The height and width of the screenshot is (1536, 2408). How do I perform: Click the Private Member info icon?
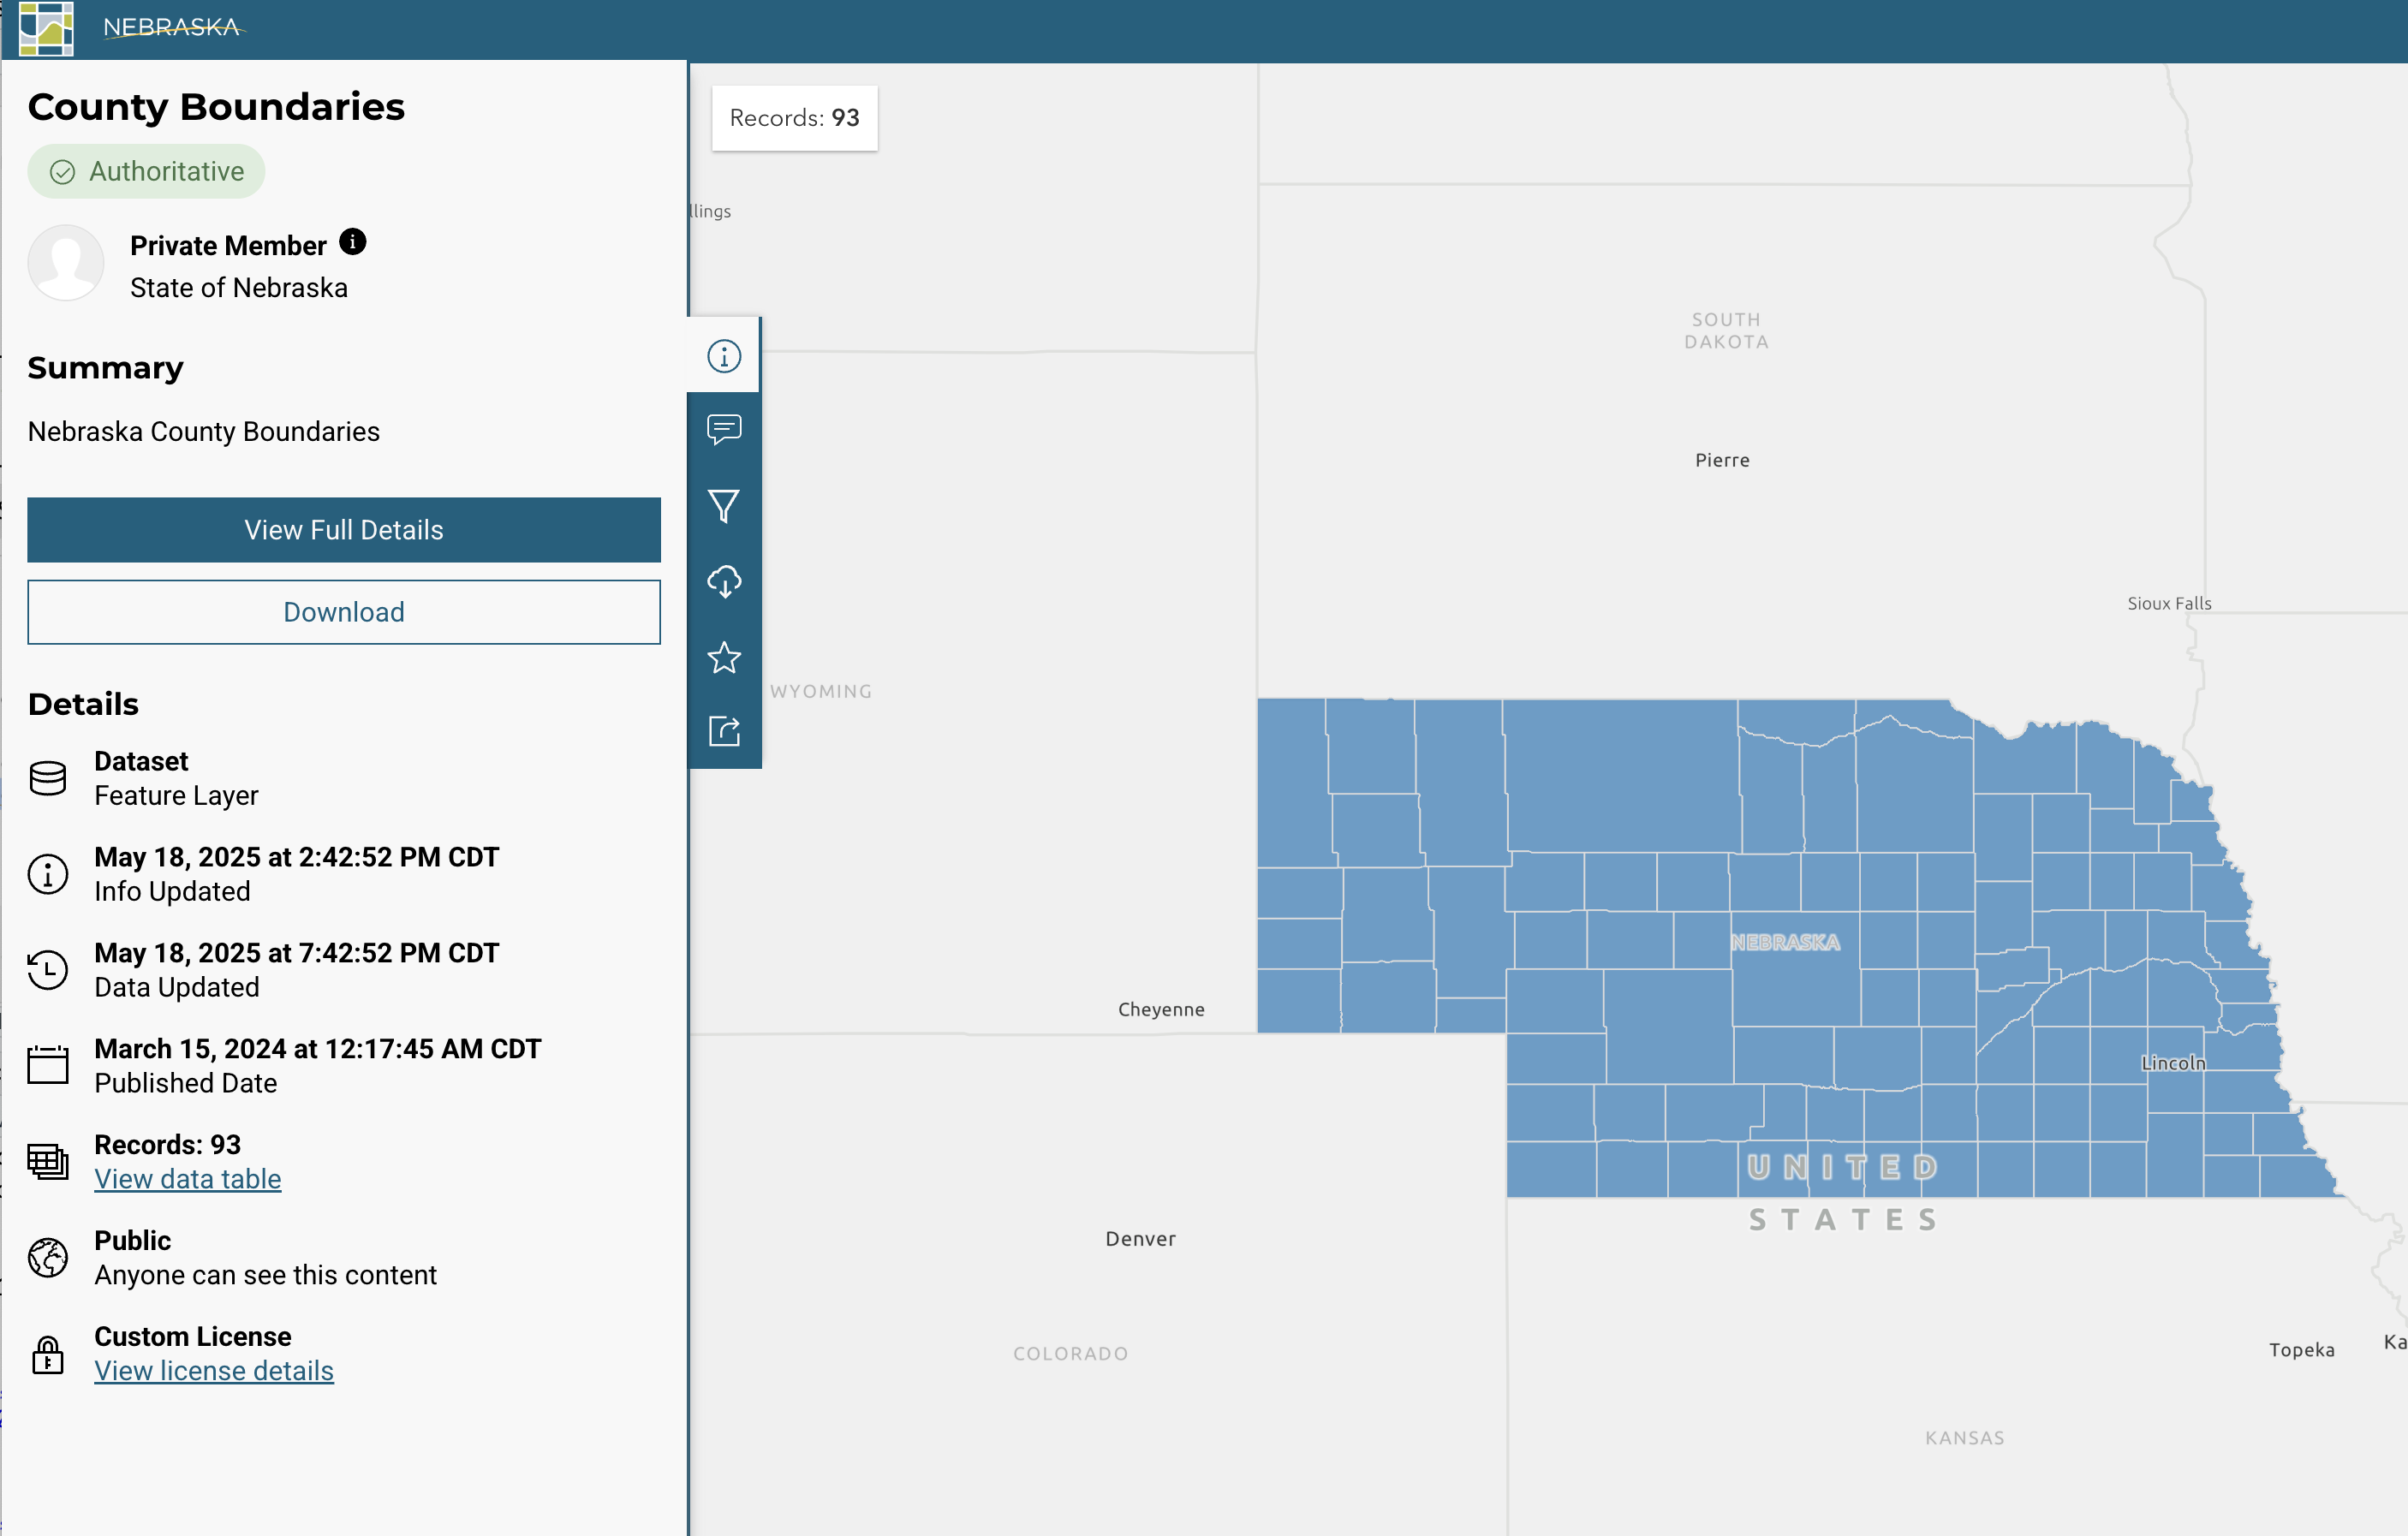pyautogui.click(x=353, y=242)
